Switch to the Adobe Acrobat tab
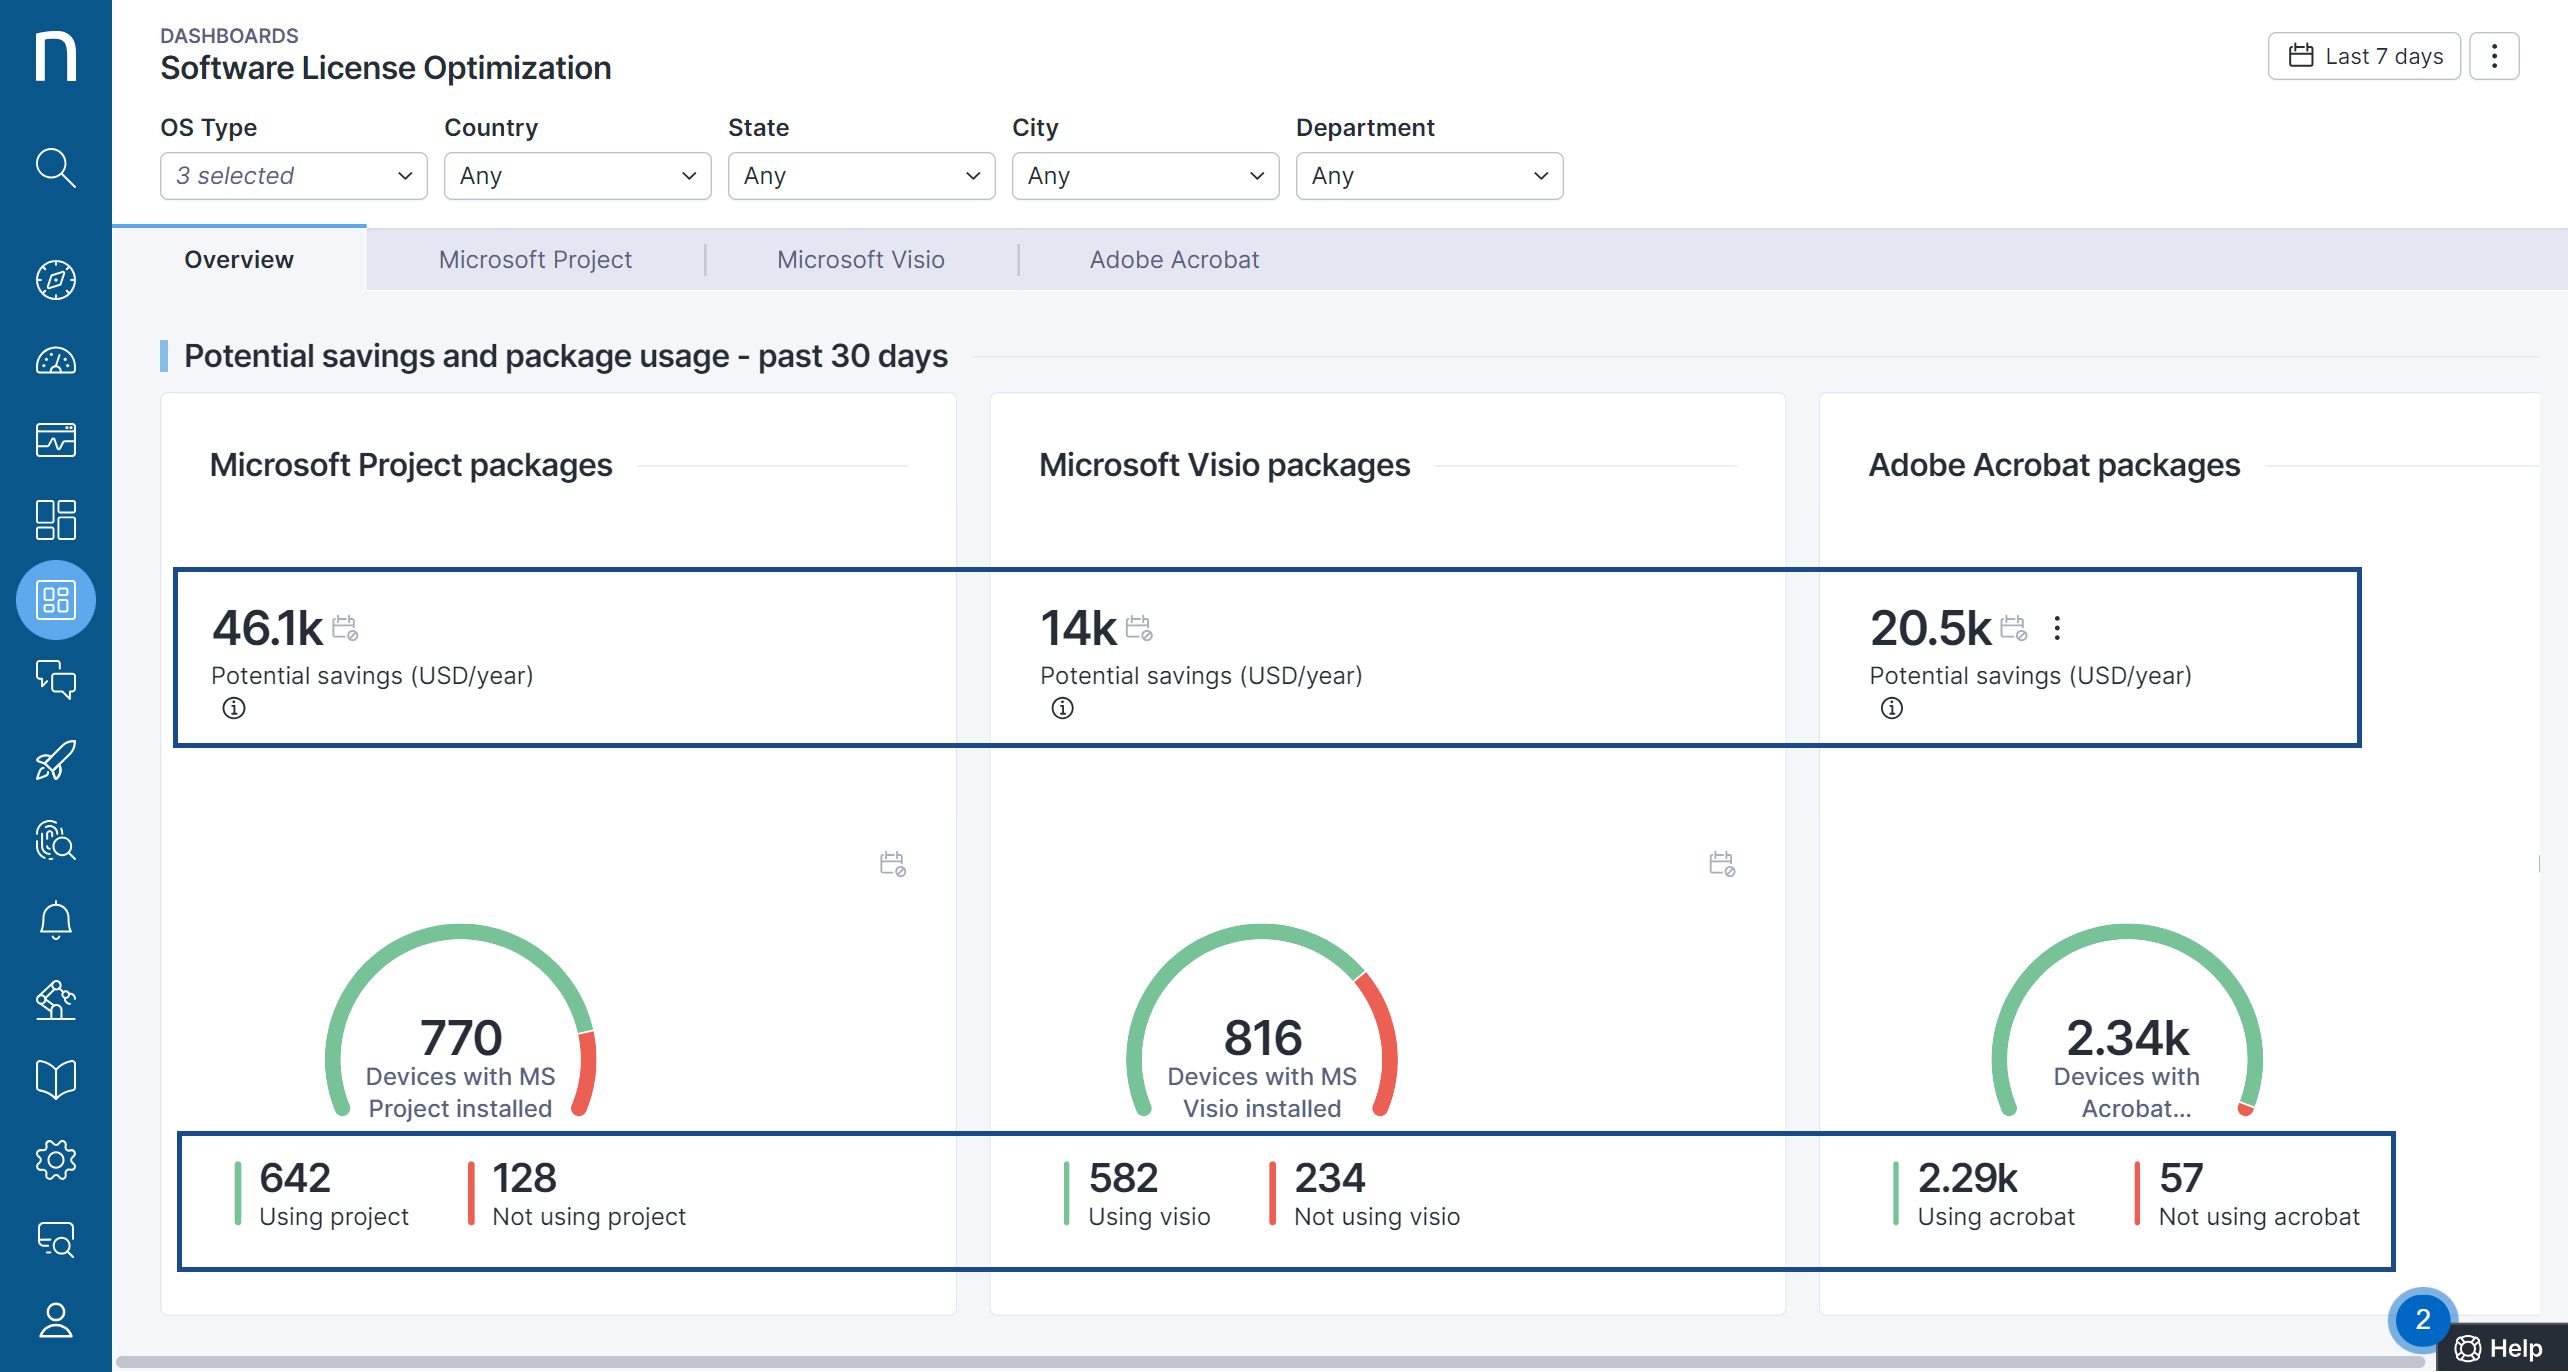Screen dimensions: 2568x1372 1174,260
